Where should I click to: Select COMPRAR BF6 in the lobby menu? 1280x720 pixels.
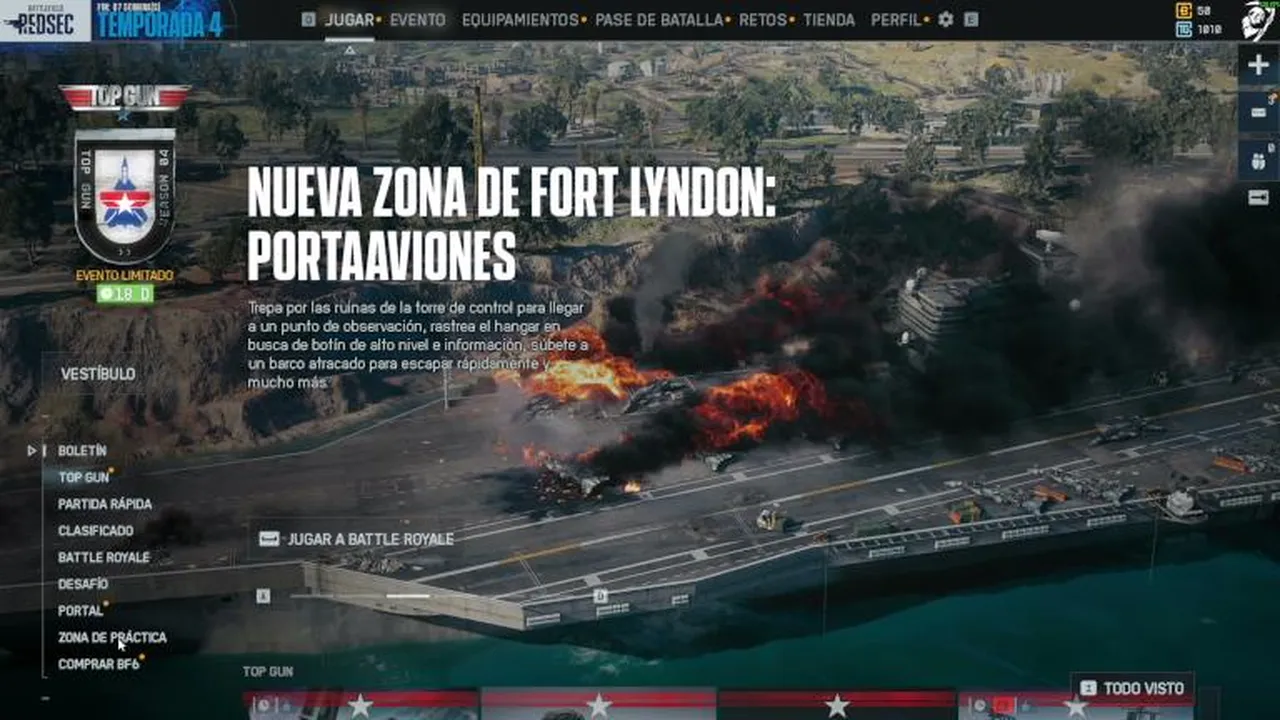[x=99, y=664]
